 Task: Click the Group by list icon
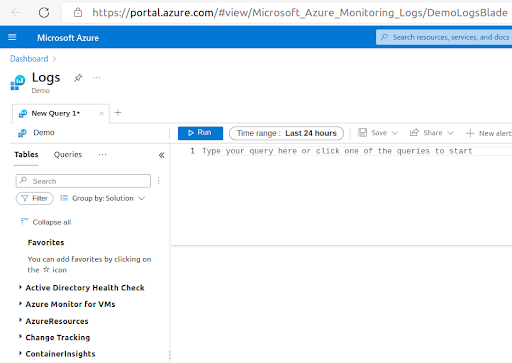coord(64,198)
